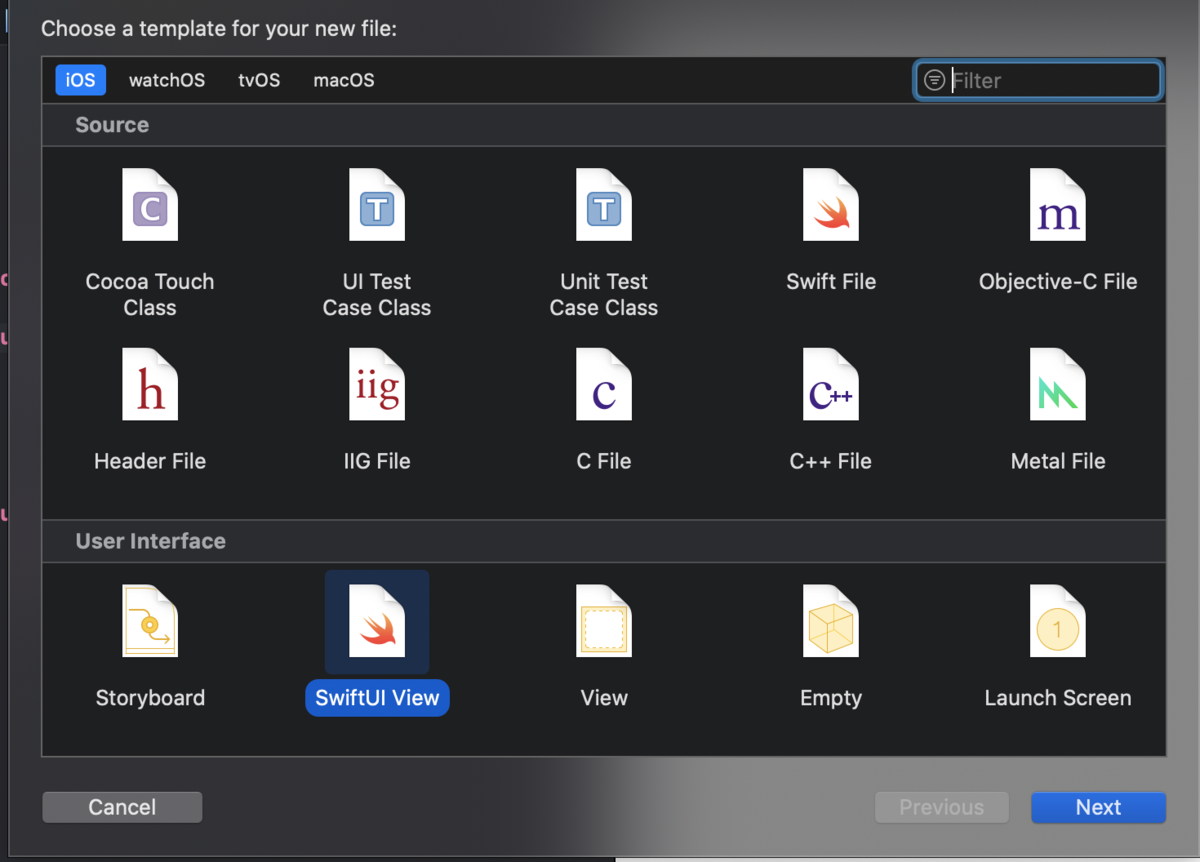Click the filter icon in search field
This screenshot has height=862, width=1200.
click(x=934, y=81)
